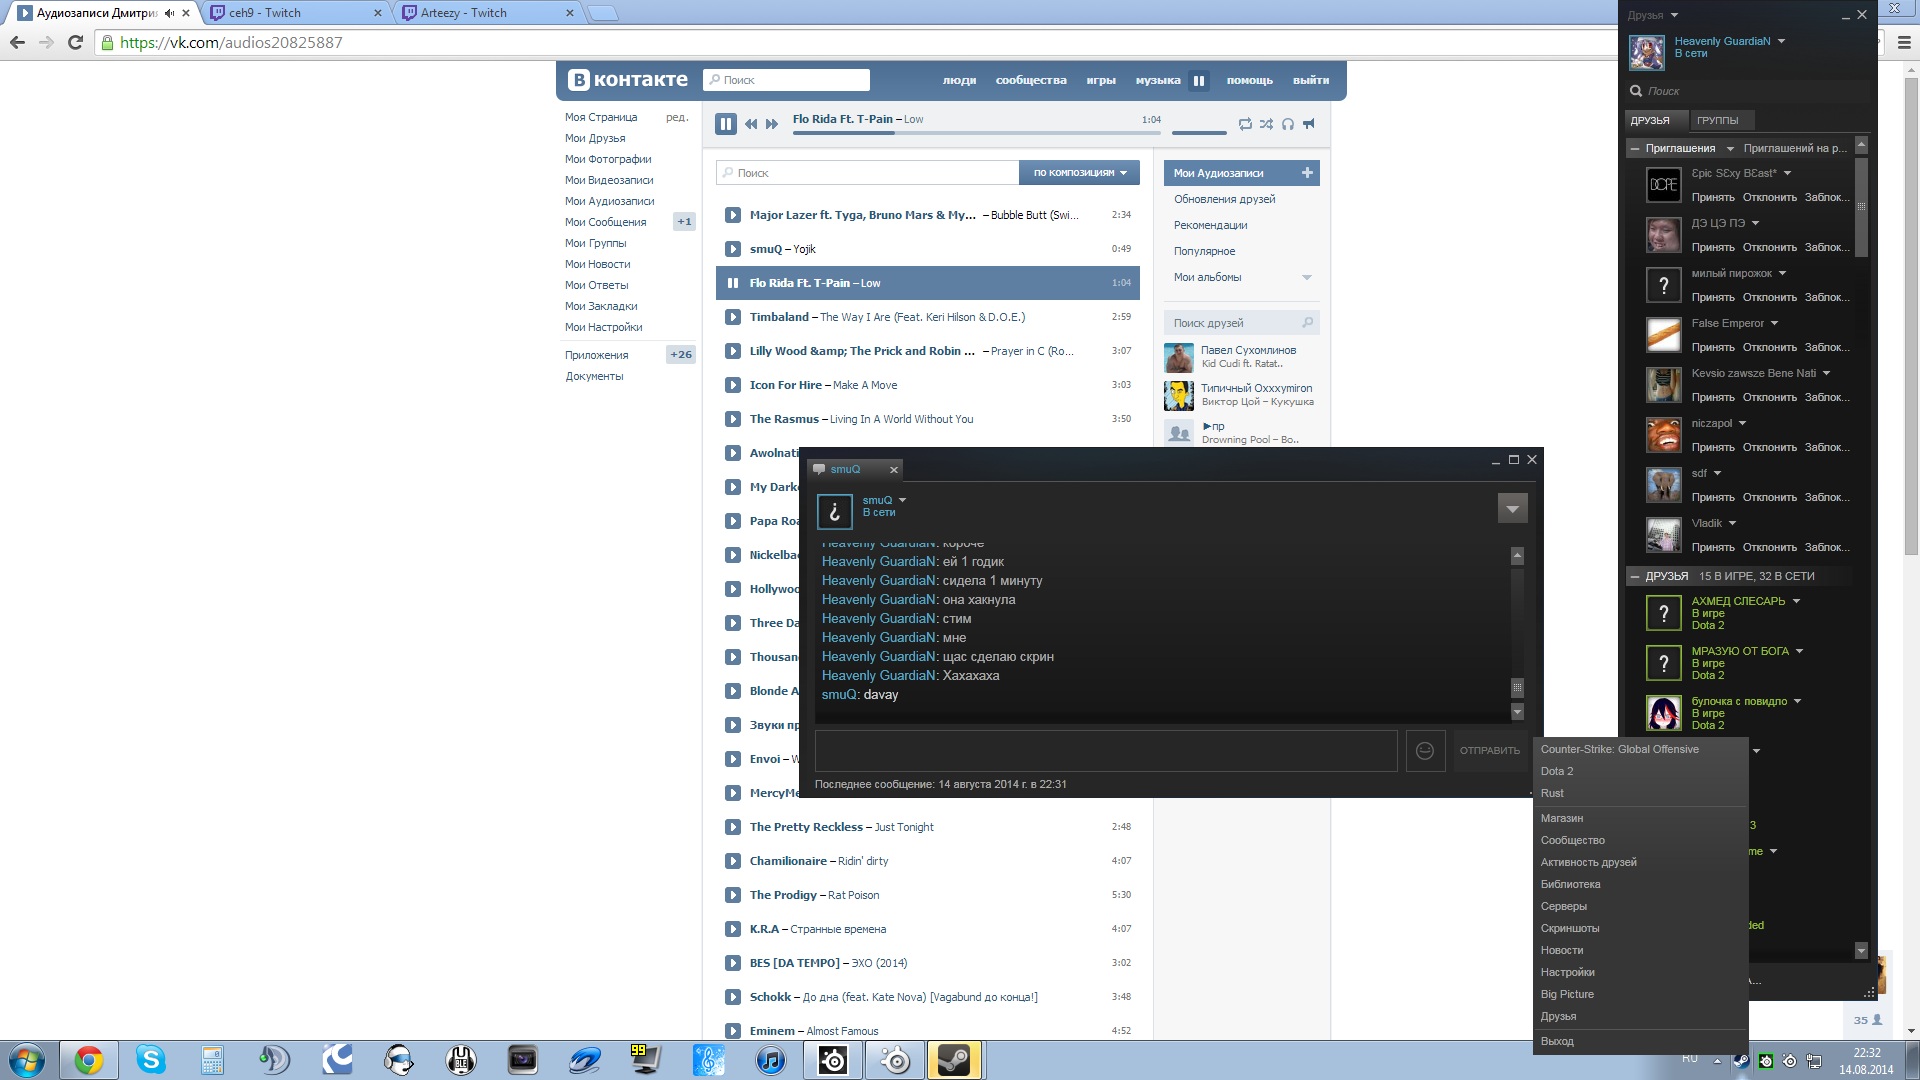The width and height of the screenshot is (1920, 1080).
Task: Open the по композициям search filter dropdown
Action: pos(1079,173)
